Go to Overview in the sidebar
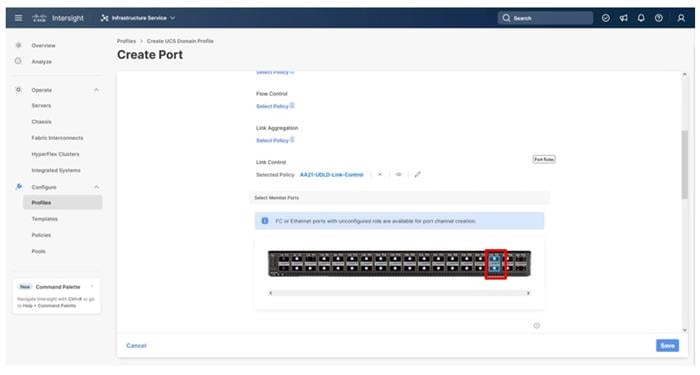 tap(43, 46)
